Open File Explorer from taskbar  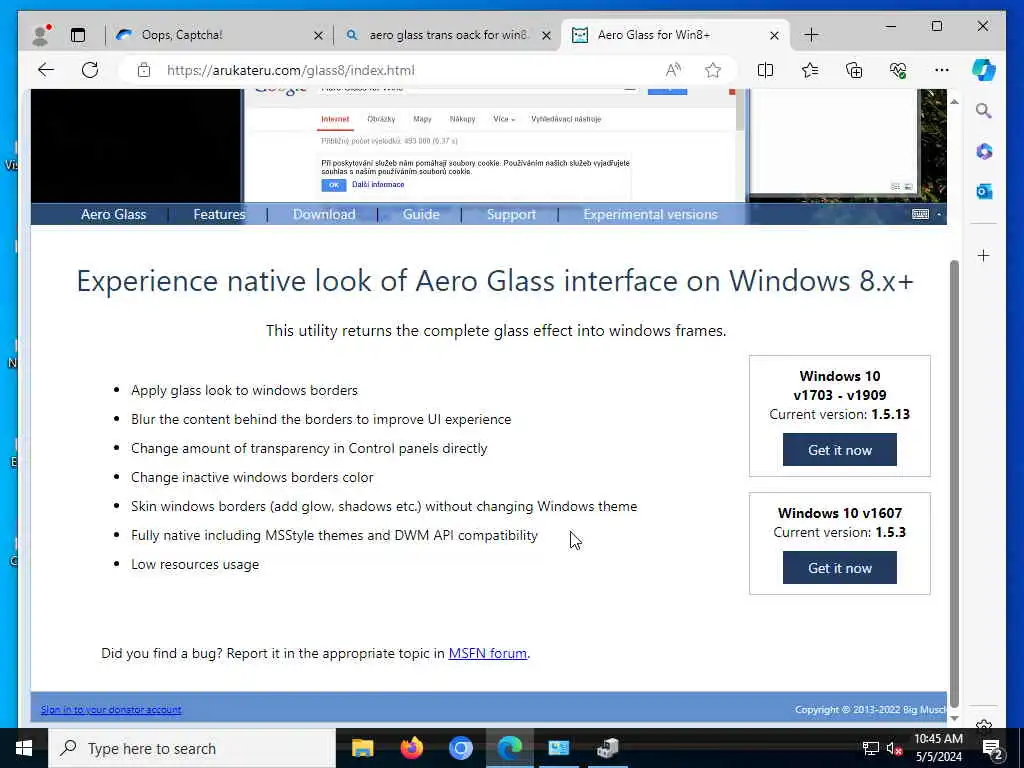point(362,748)
